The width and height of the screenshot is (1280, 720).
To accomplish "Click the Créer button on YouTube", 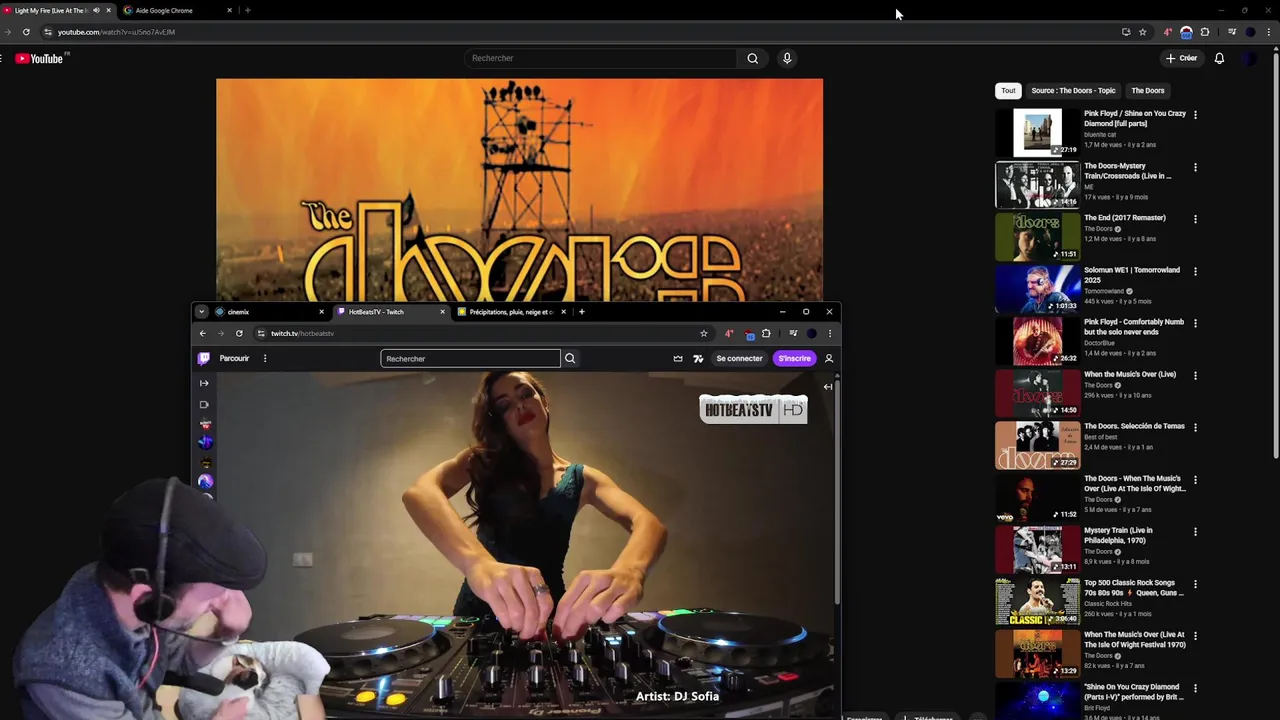I will click(x=1181, y=58).
